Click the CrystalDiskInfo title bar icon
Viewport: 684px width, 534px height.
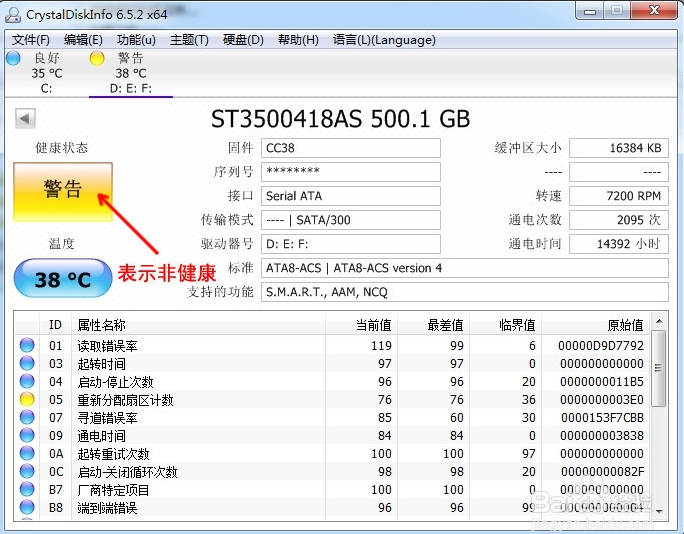[13, 15]
